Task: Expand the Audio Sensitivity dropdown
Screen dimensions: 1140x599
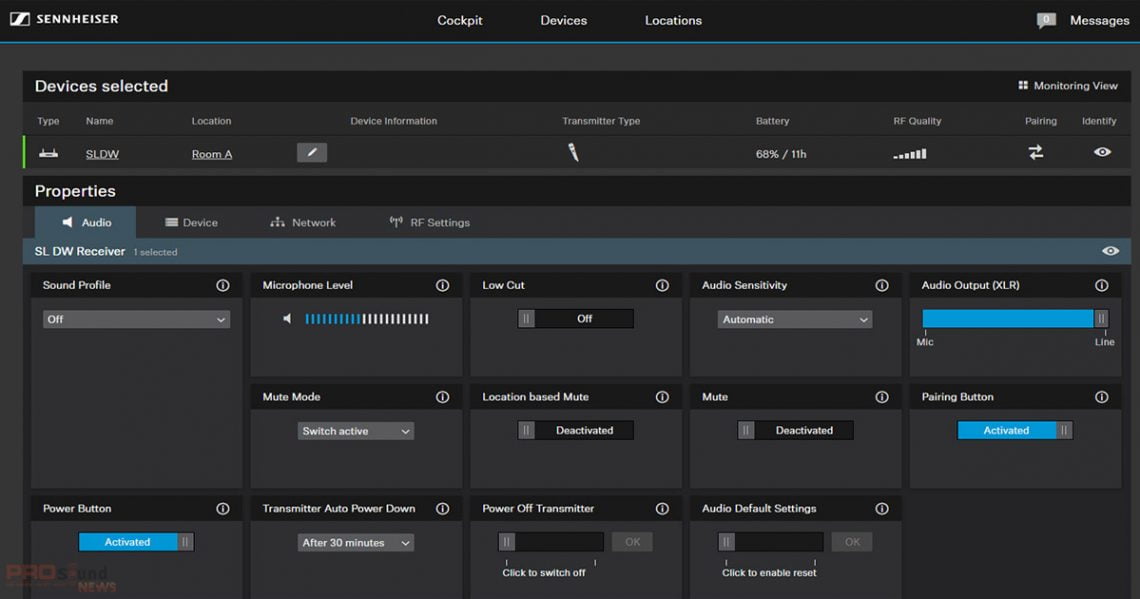Action: [x=795, y=320]
